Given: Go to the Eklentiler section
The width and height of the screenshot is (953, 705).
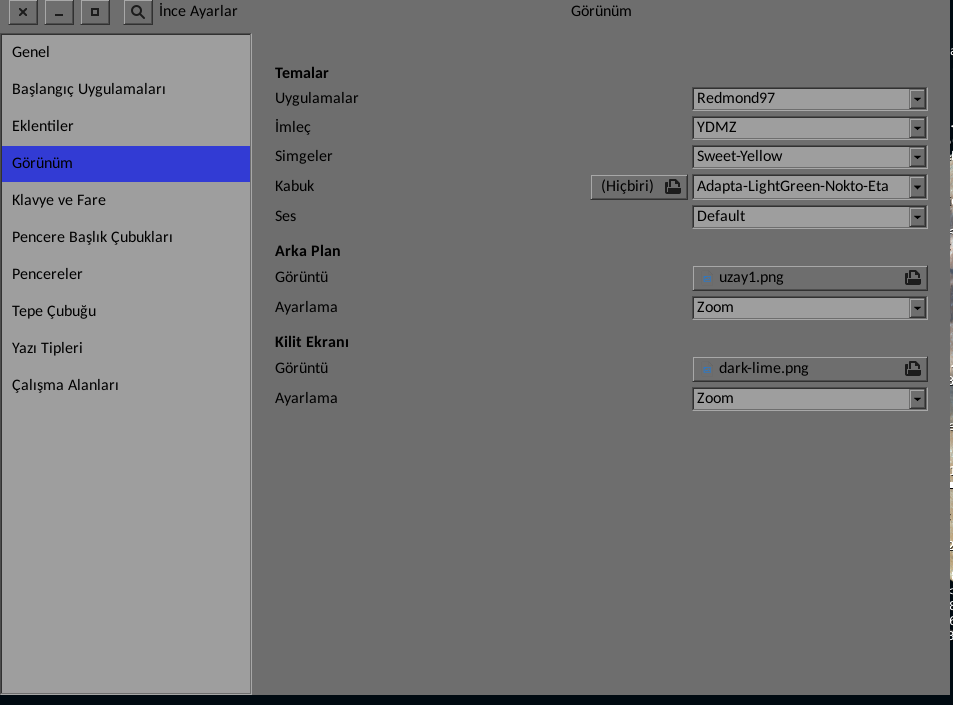Looking at the screenshot, I should (x=126, y=126).
